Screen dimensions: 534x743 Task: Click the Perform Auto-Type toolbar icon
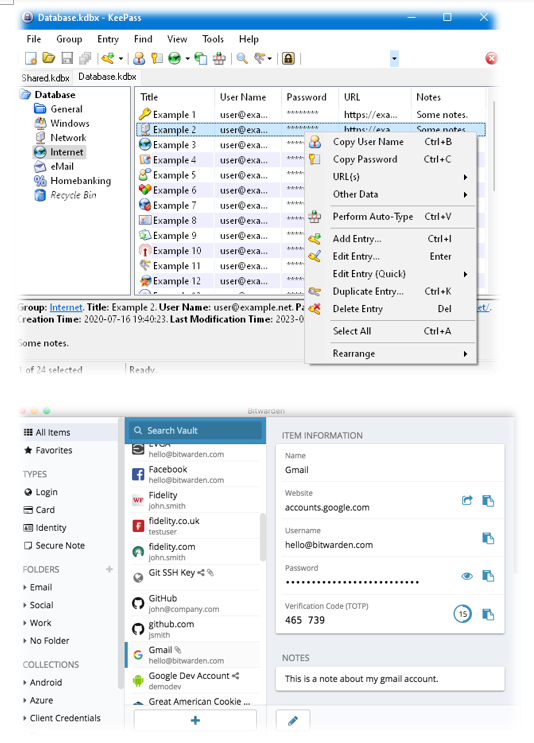[x=219, y=58]
